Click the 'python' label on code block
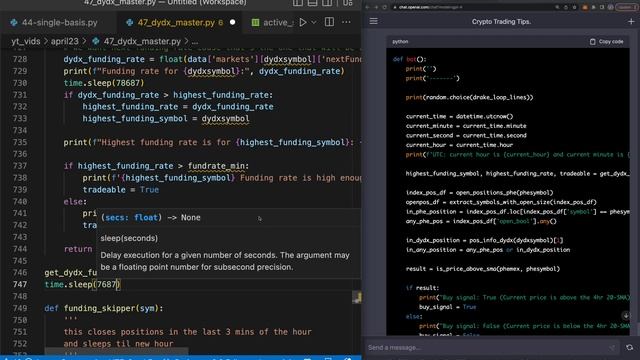 [x=400, y=41]
